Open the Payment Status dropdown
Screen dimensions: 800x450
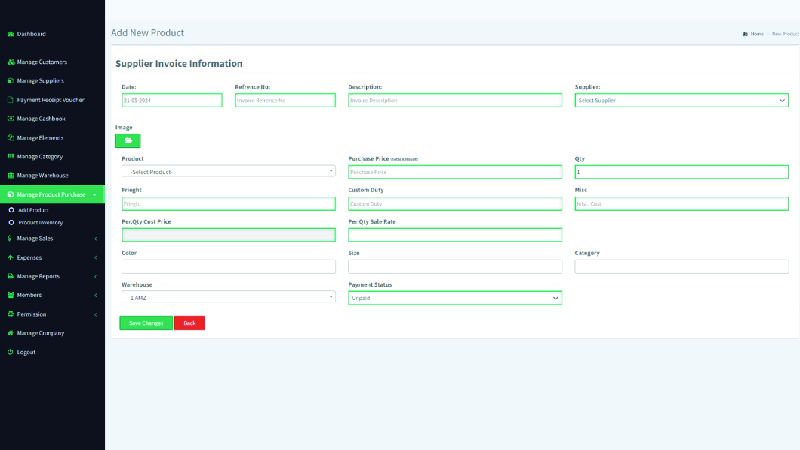click(455, 298)
